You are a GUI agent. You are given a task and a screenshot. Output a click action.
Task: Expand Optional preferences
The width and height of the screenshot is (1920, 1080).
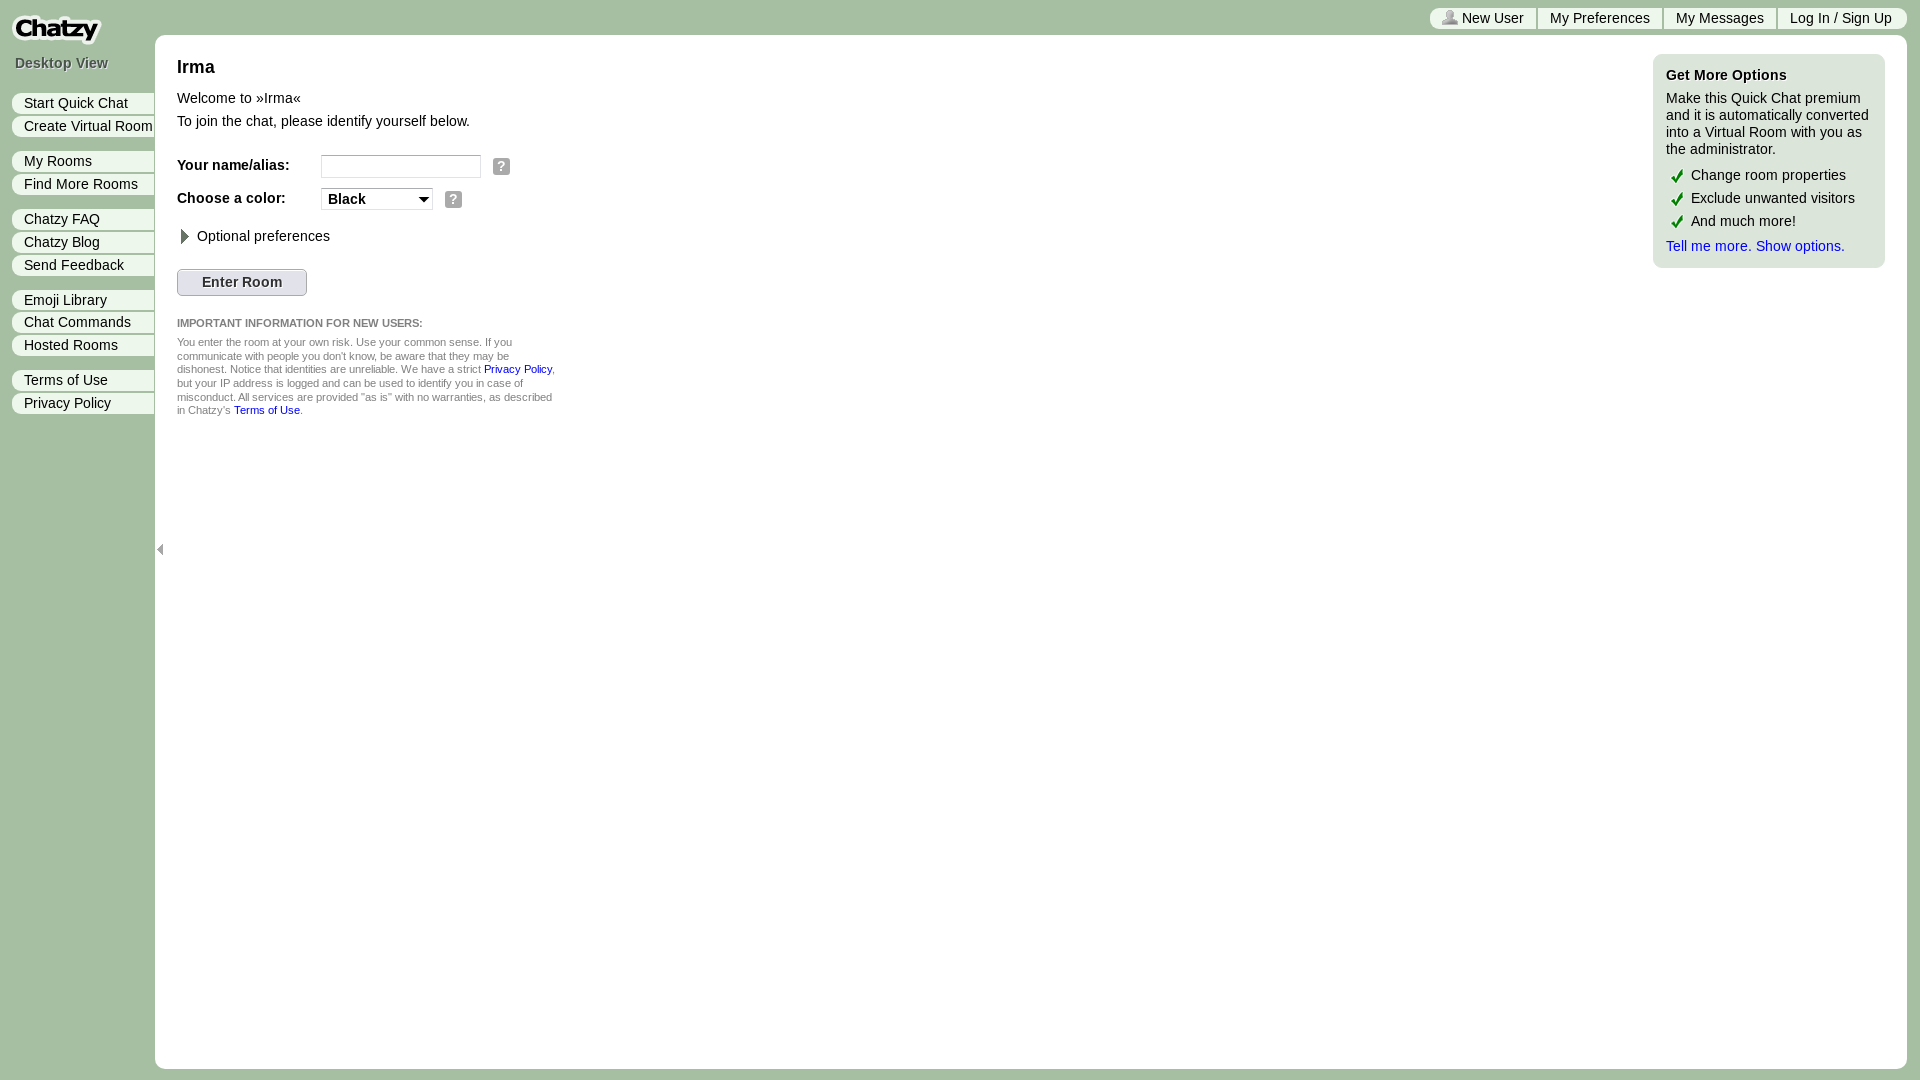coord(254,237)
